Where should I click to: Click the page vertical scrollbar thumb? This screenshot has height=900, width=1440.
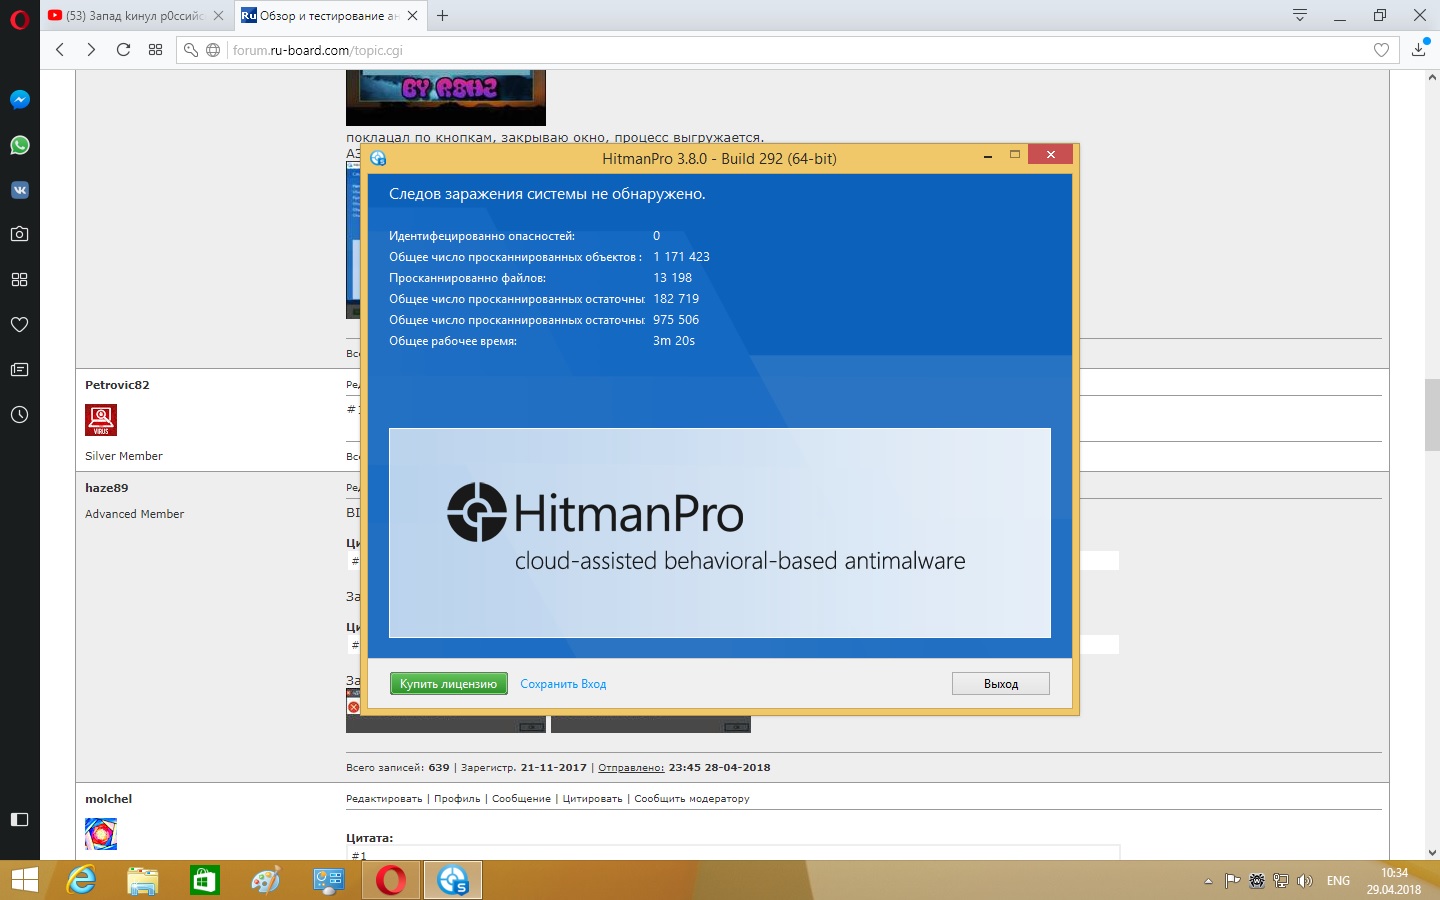click(1432, 415)
